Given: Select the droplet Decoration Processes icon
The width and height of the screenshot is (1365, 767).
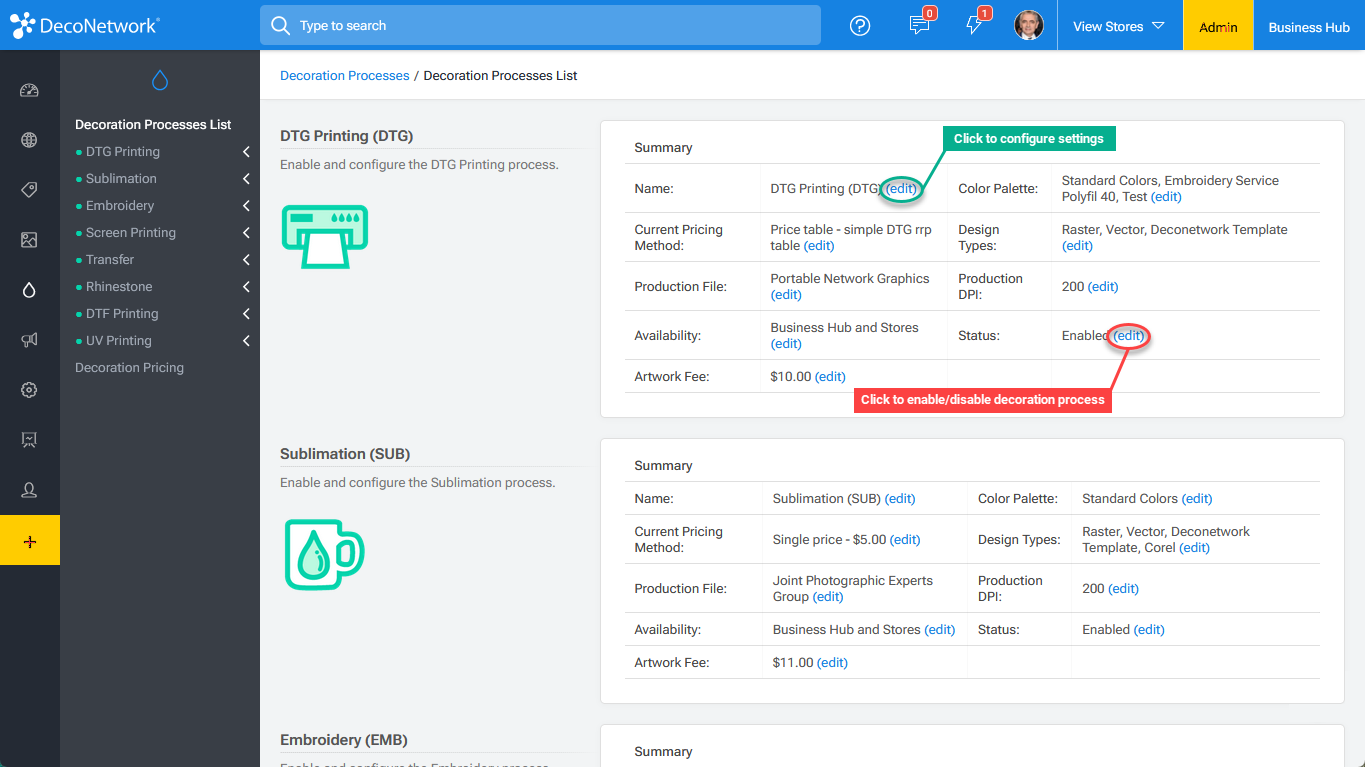Looking at the screenshot, I should 30,290.
